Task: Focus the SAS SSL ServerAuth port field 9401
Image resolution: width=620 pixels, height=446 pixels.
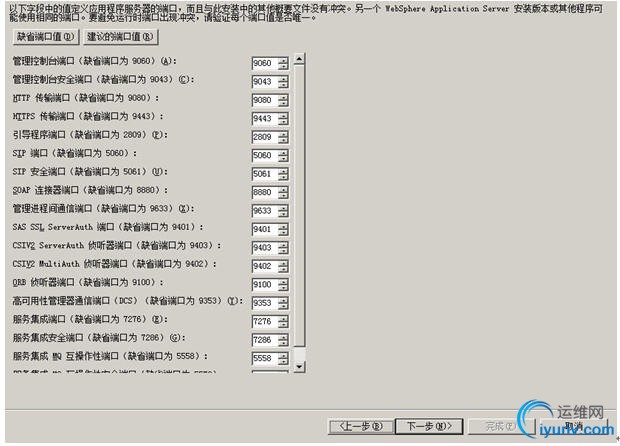Action: [265, 229]
